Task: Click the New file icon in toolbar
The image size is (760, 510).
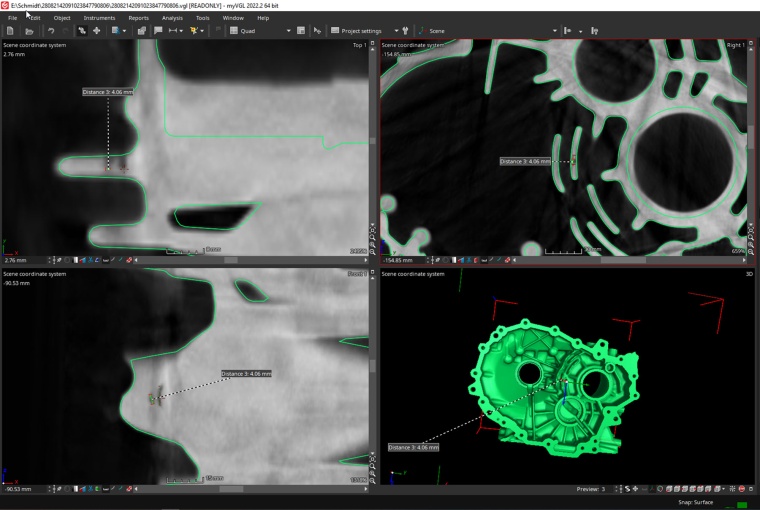Action: tap(10, 31)
